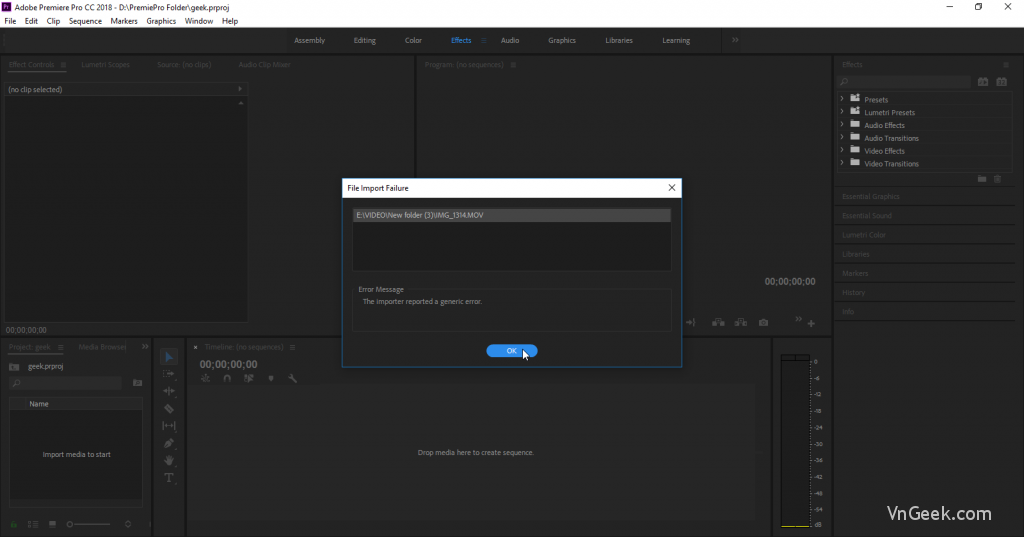The width and height of the screenshot is (1024, 537).
Task: Select the Selection tool arrow
Action: 168,357
